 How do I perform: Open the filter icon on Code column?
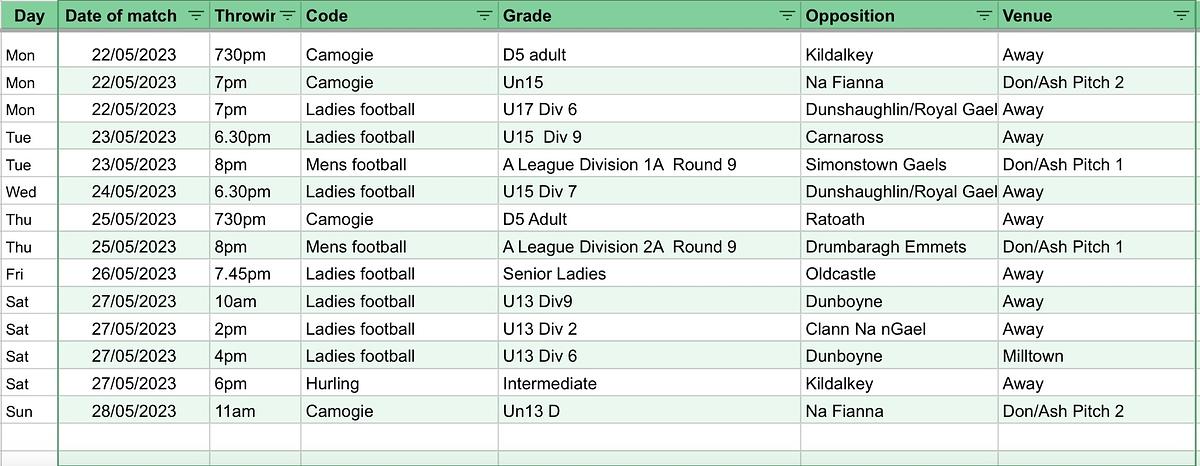(x=485, y=16)
